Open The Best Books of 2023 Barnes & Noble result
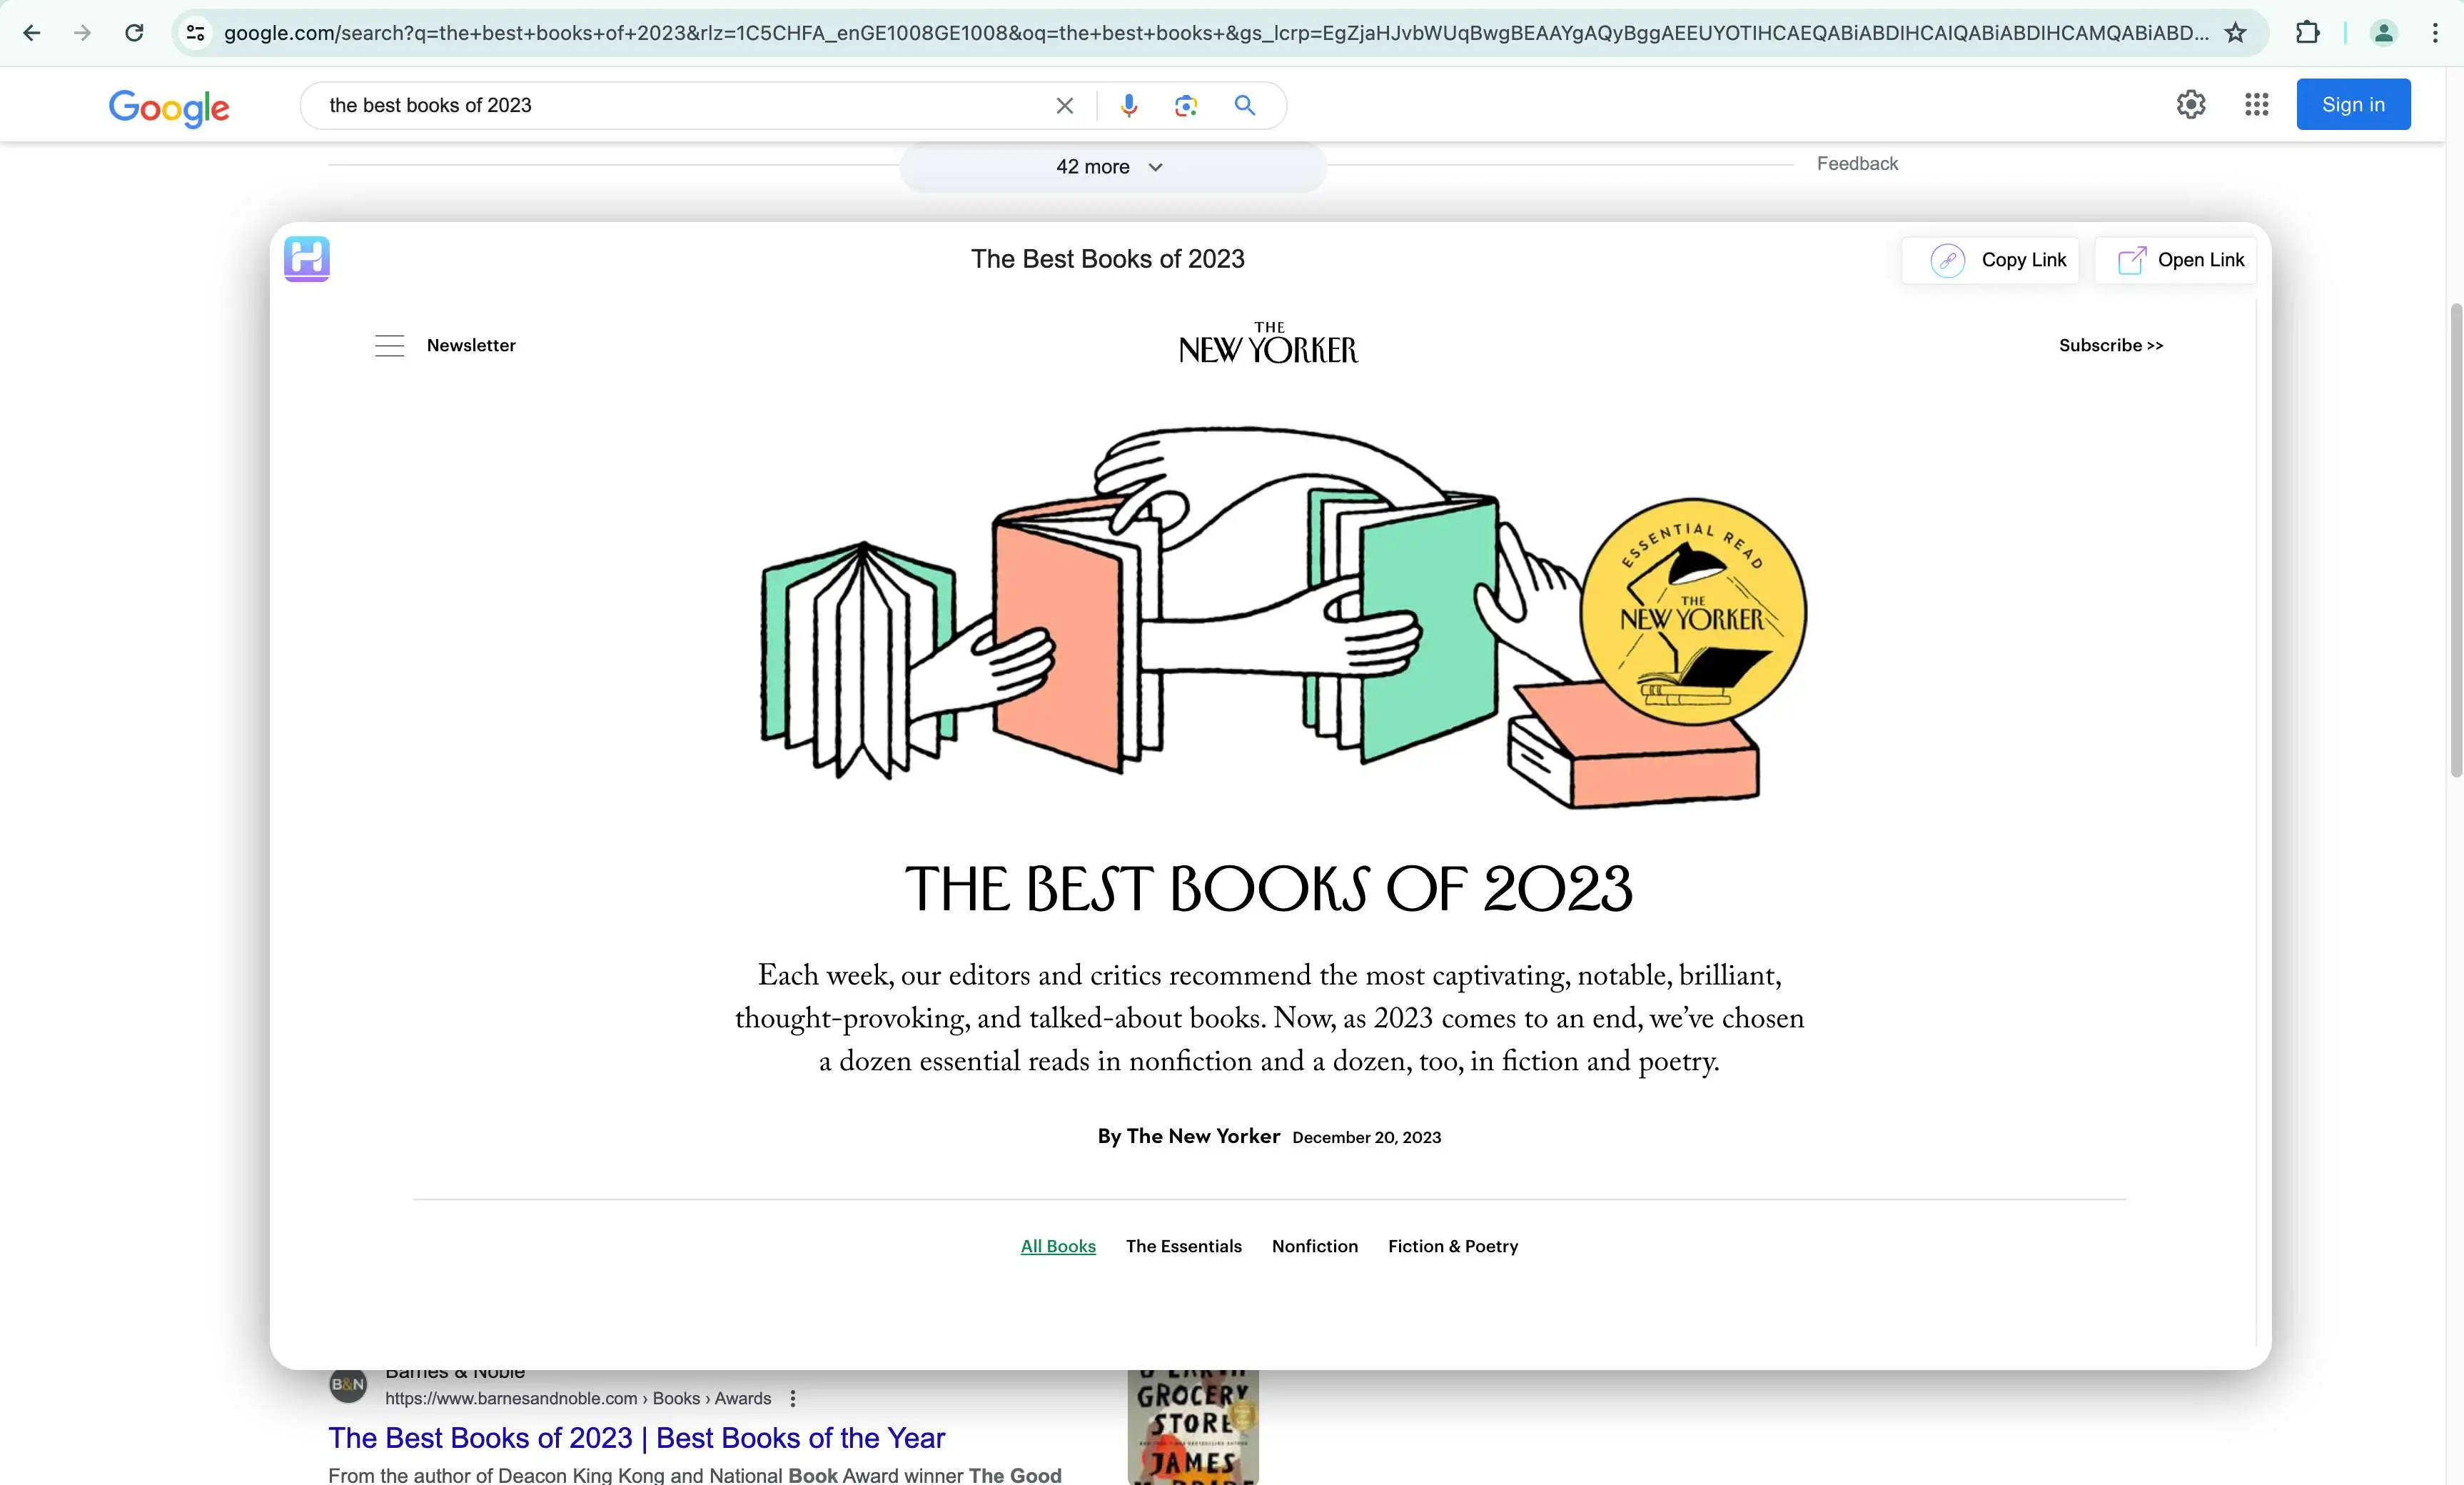 [636, 1437]
